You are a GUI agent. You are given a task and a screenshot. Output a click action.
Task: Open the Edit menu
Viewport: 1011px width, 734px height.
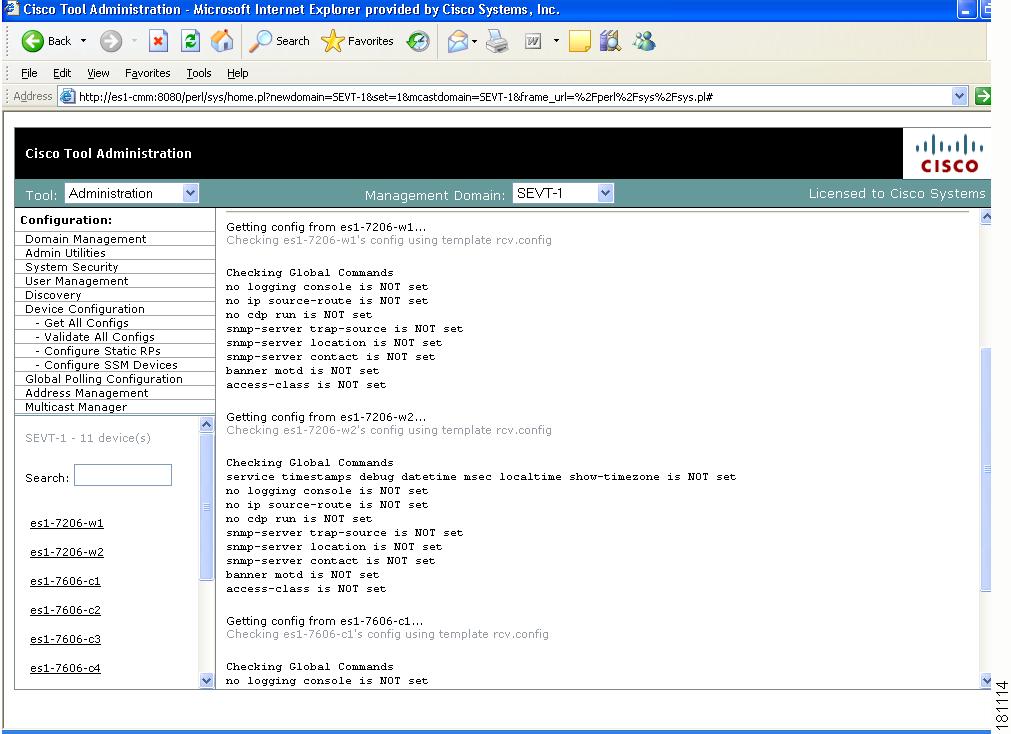tap(62, 73)
